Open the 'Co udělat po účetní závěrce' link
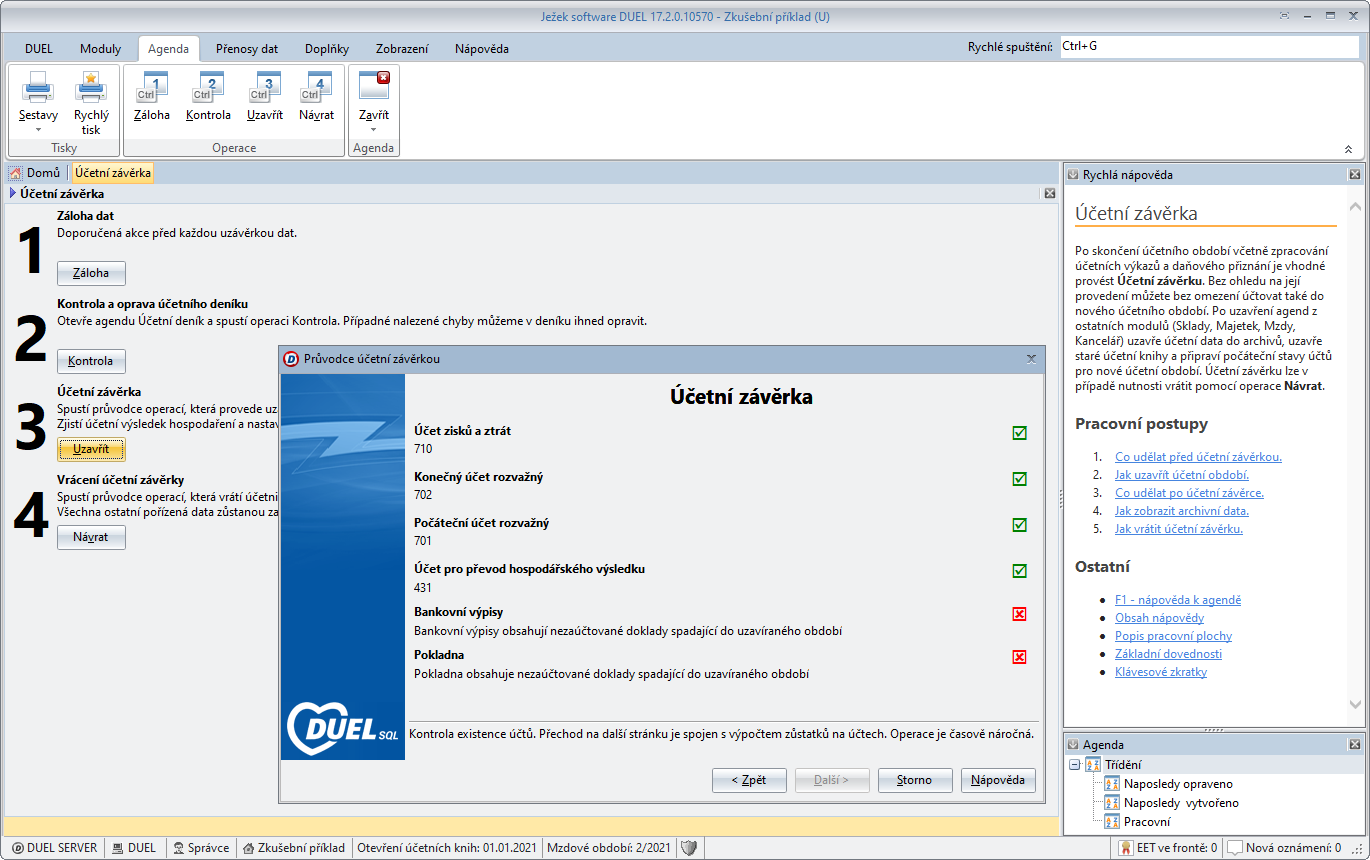Viewport: 1370px width, 860px height. tap(1189, 493)
